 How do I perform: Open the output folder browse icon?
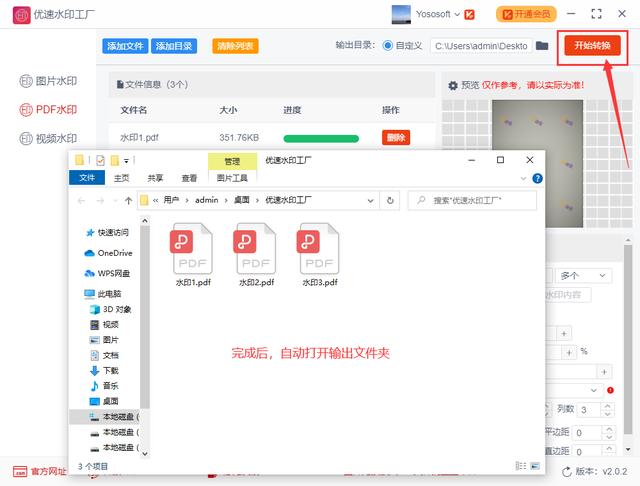(542, 45)
